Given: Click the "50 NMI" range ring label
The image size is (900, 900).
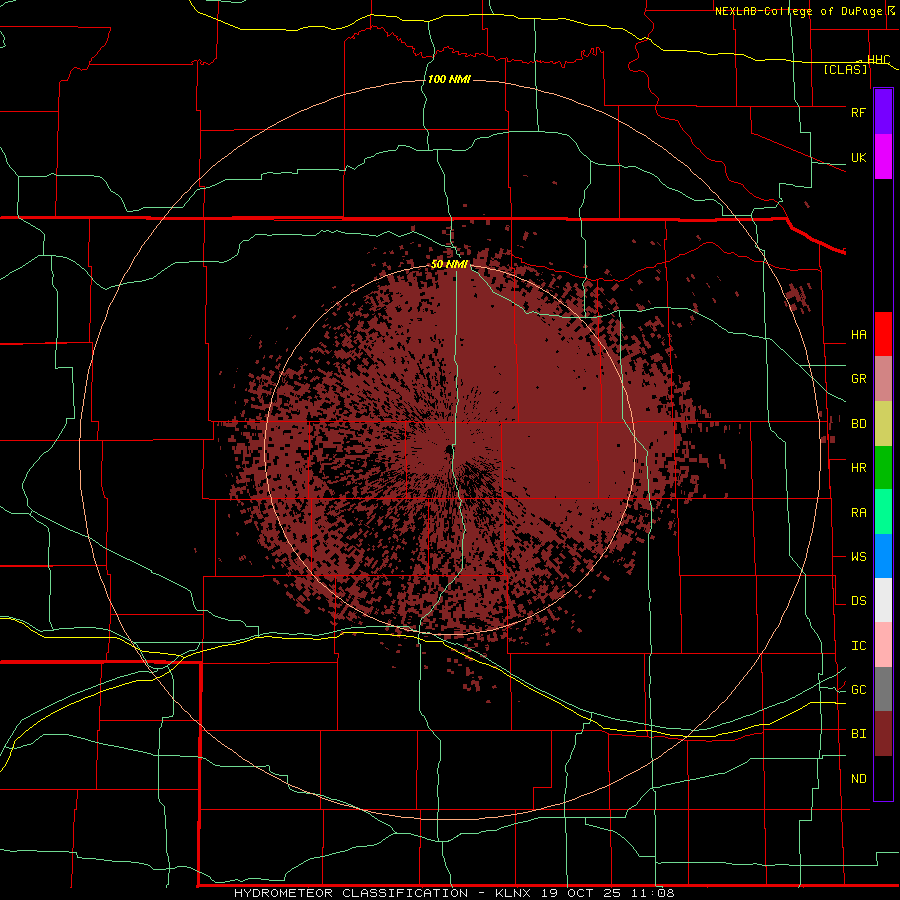Looking at the screenshot, I should (449, 264).
